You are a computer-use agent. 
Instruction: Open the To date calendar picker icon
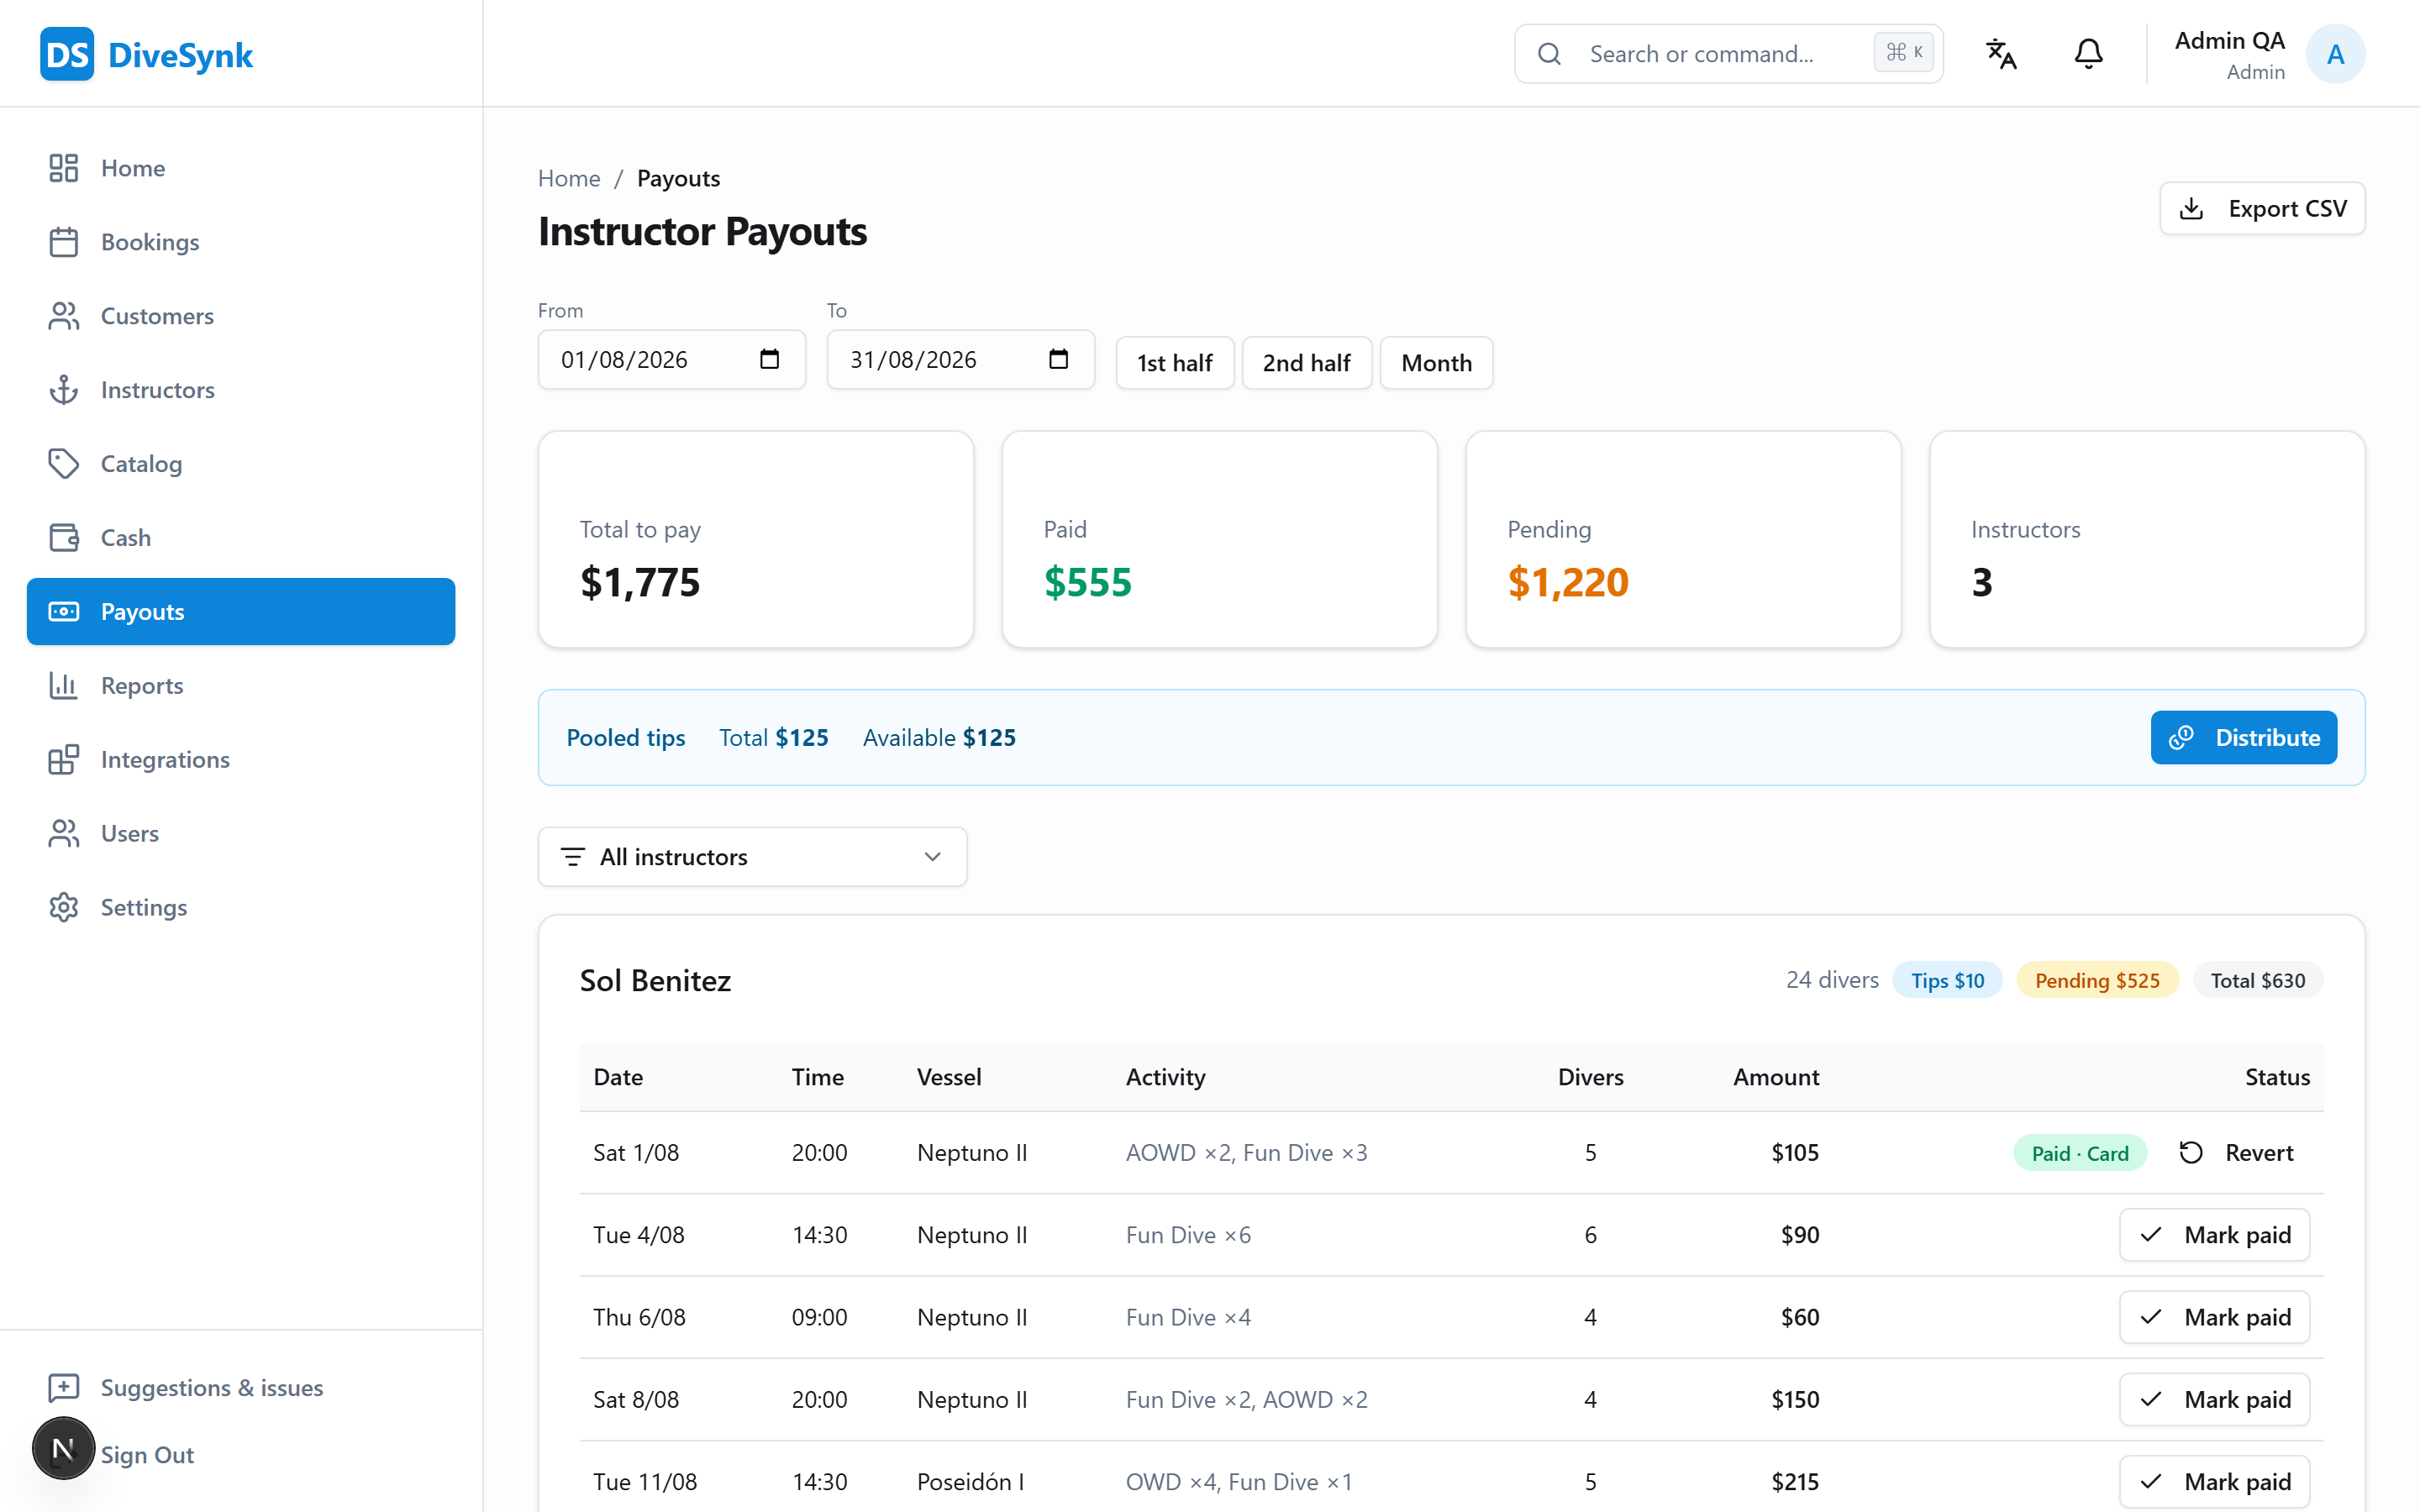coord(1058,359)
